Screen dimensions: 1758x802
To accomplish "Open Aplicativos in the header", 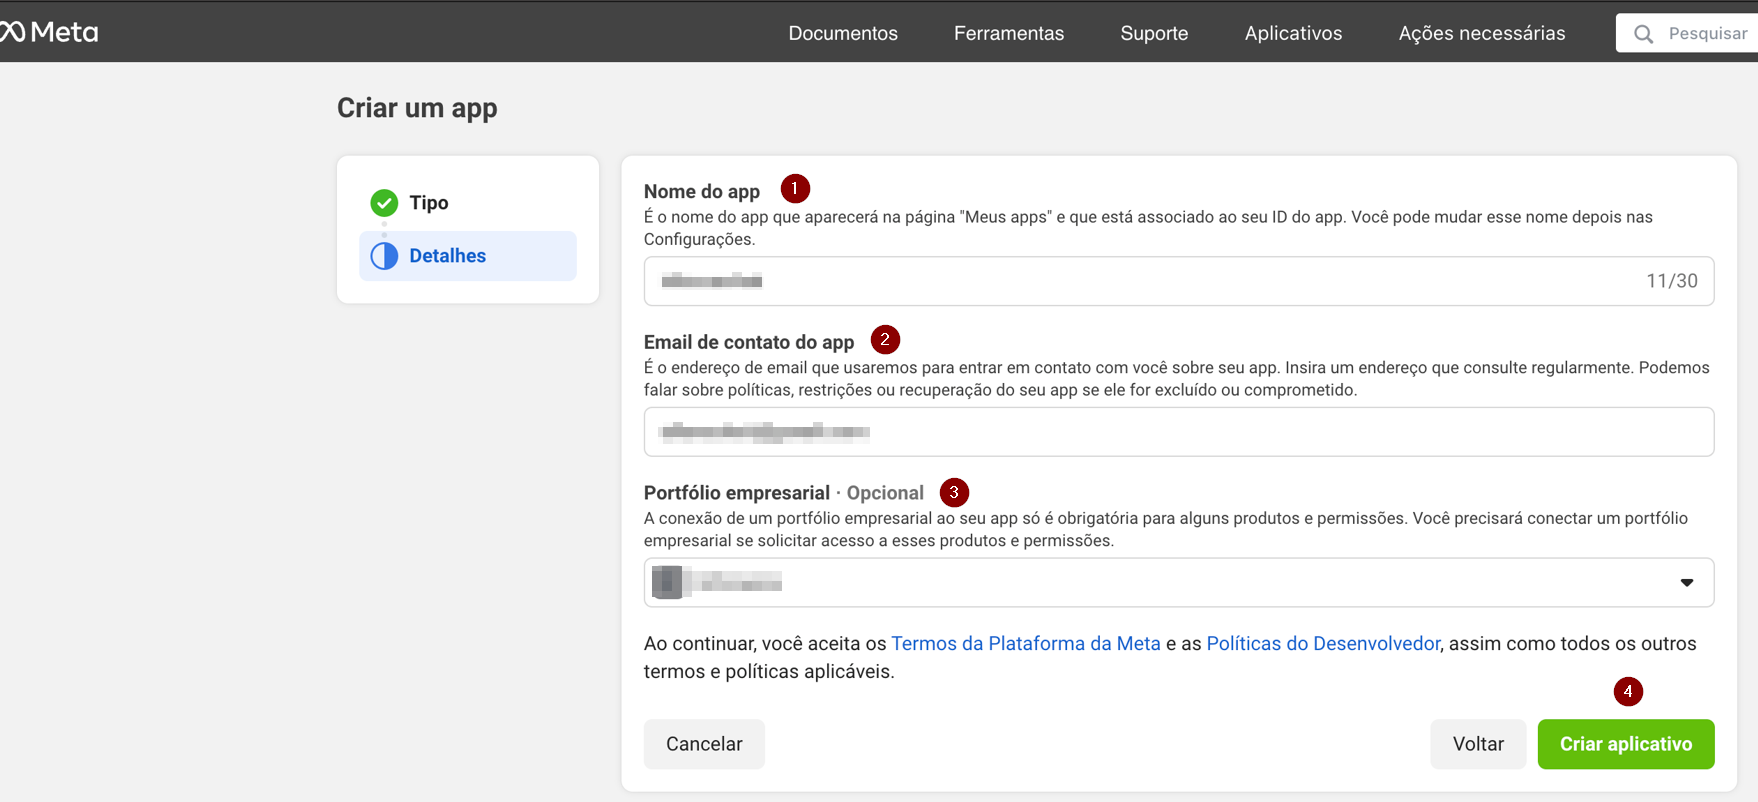I will click(x=1293, y=33).
